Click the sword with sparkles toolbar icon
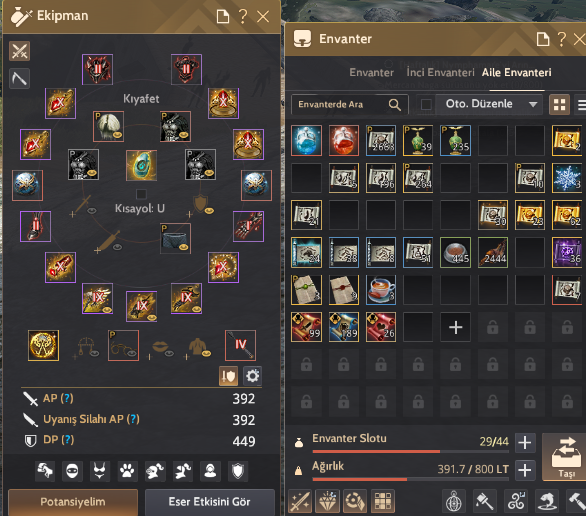 300,501
